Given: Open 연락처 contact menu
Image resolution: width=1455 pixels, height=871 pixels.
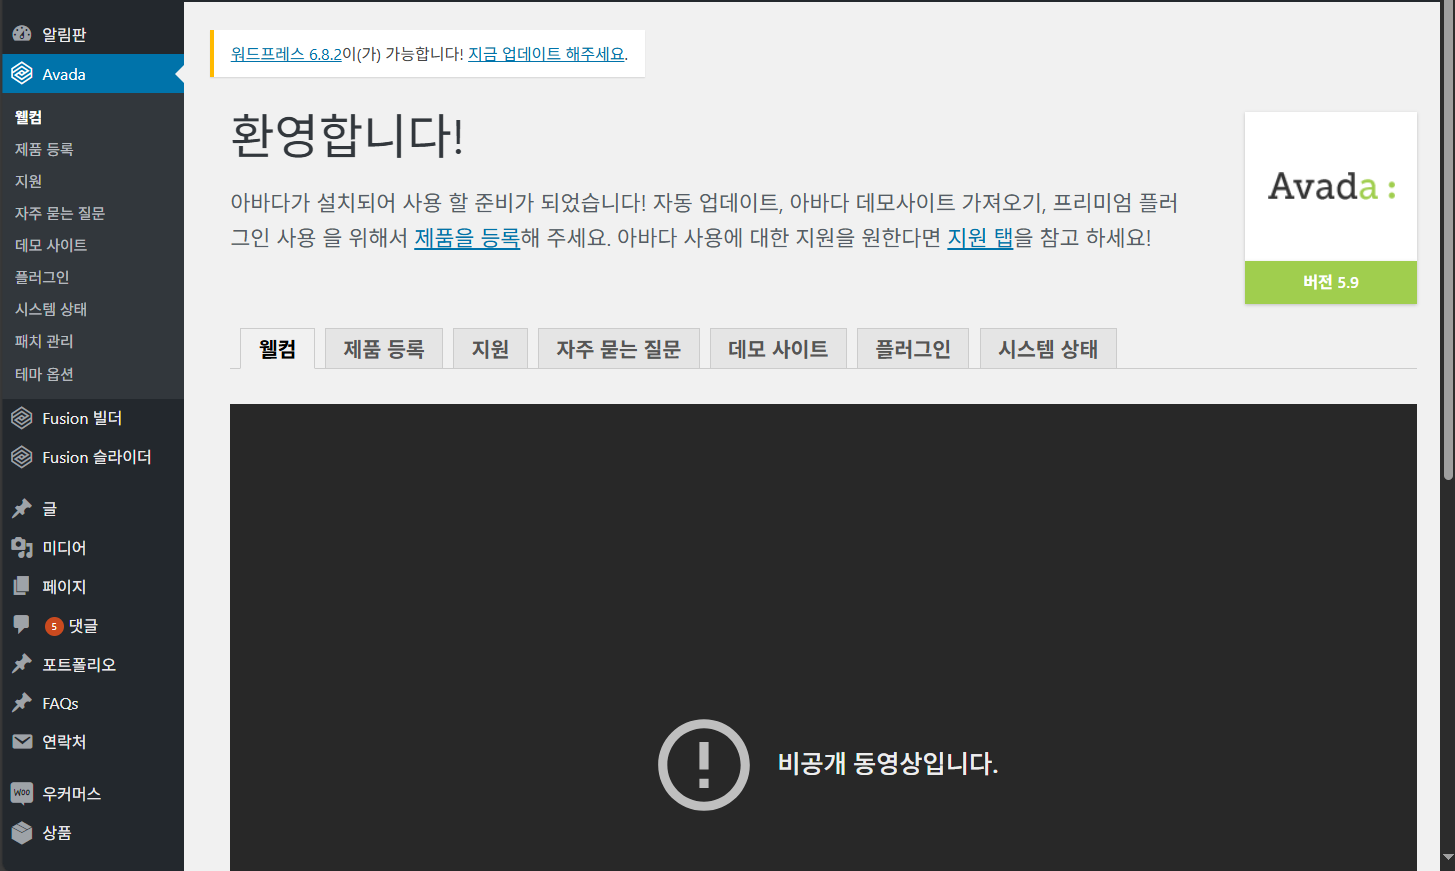Looking at the screenshot, I should coord(92,742).
